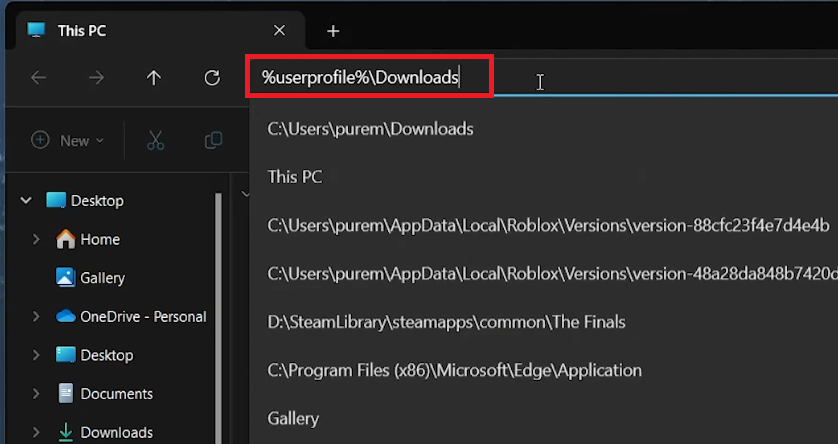Image resolution: width=838 pixels, height=444 pixels.
Task: Open OneDrive - Personal in sidebar
Action: 143,316
